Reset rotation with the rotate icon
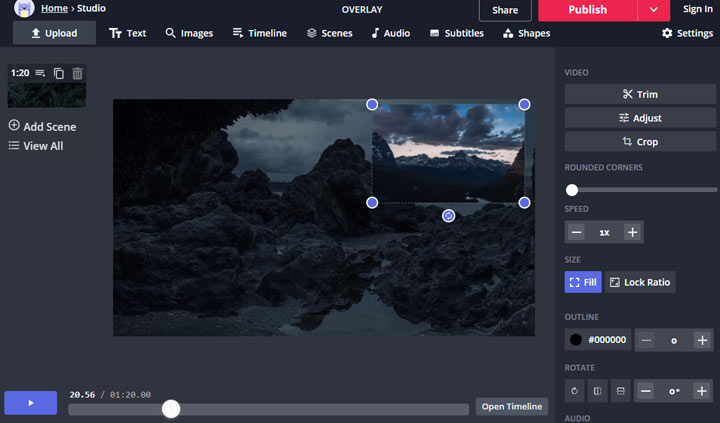 point(574,391)
